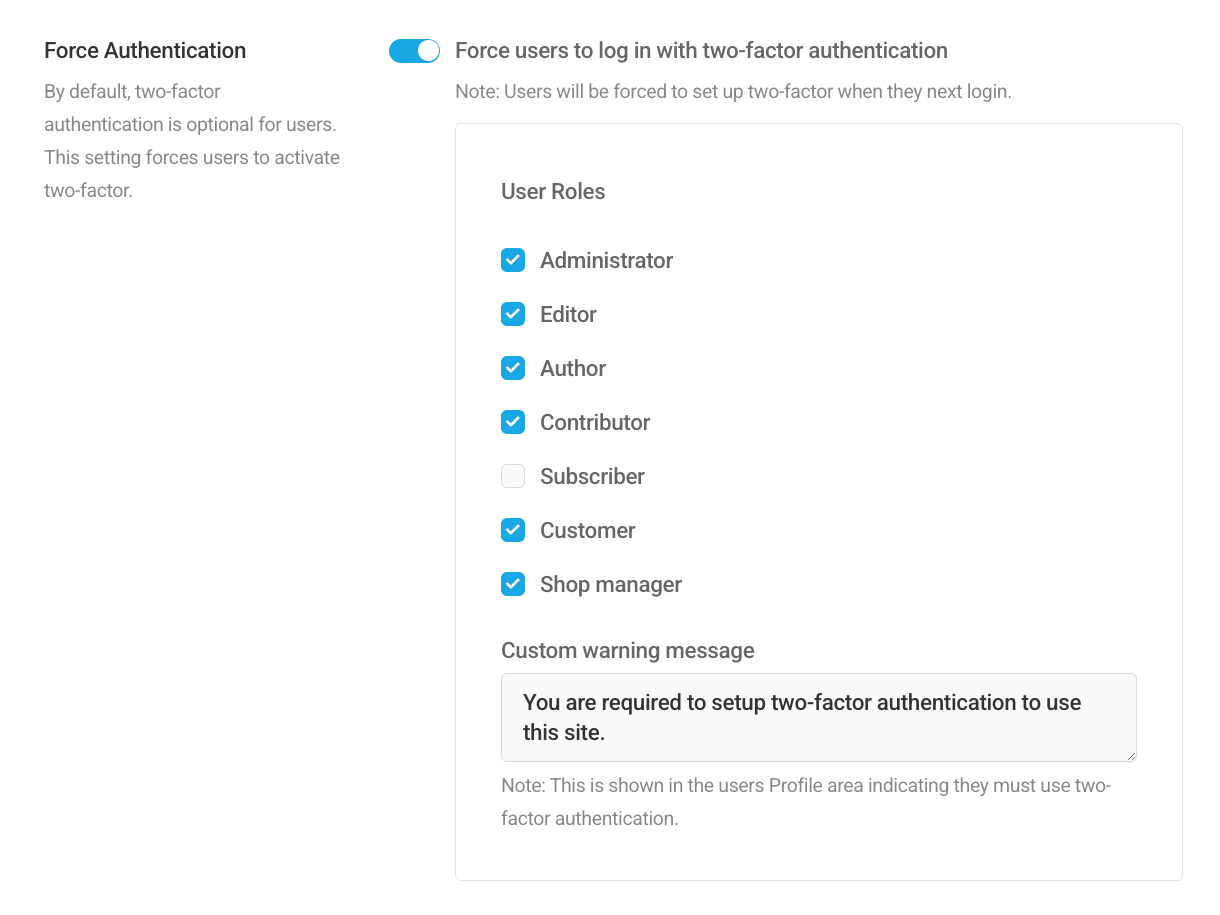Click the description text about optional two-factor
The image size is (1220, 915).
(191, 140)
